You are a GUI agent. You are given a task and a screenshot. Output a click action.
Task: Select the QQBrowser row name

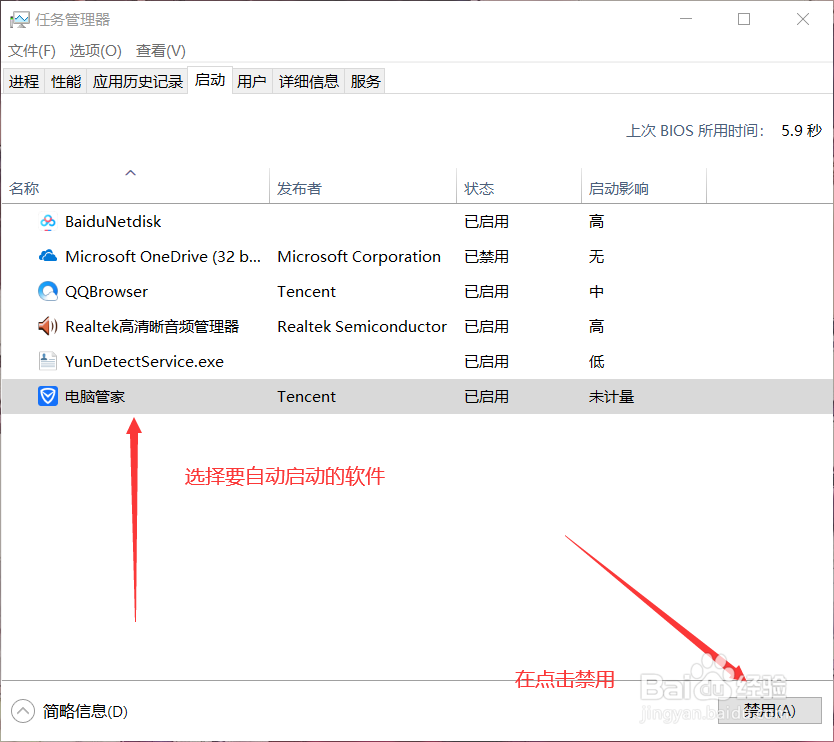(x=106, y=292)
